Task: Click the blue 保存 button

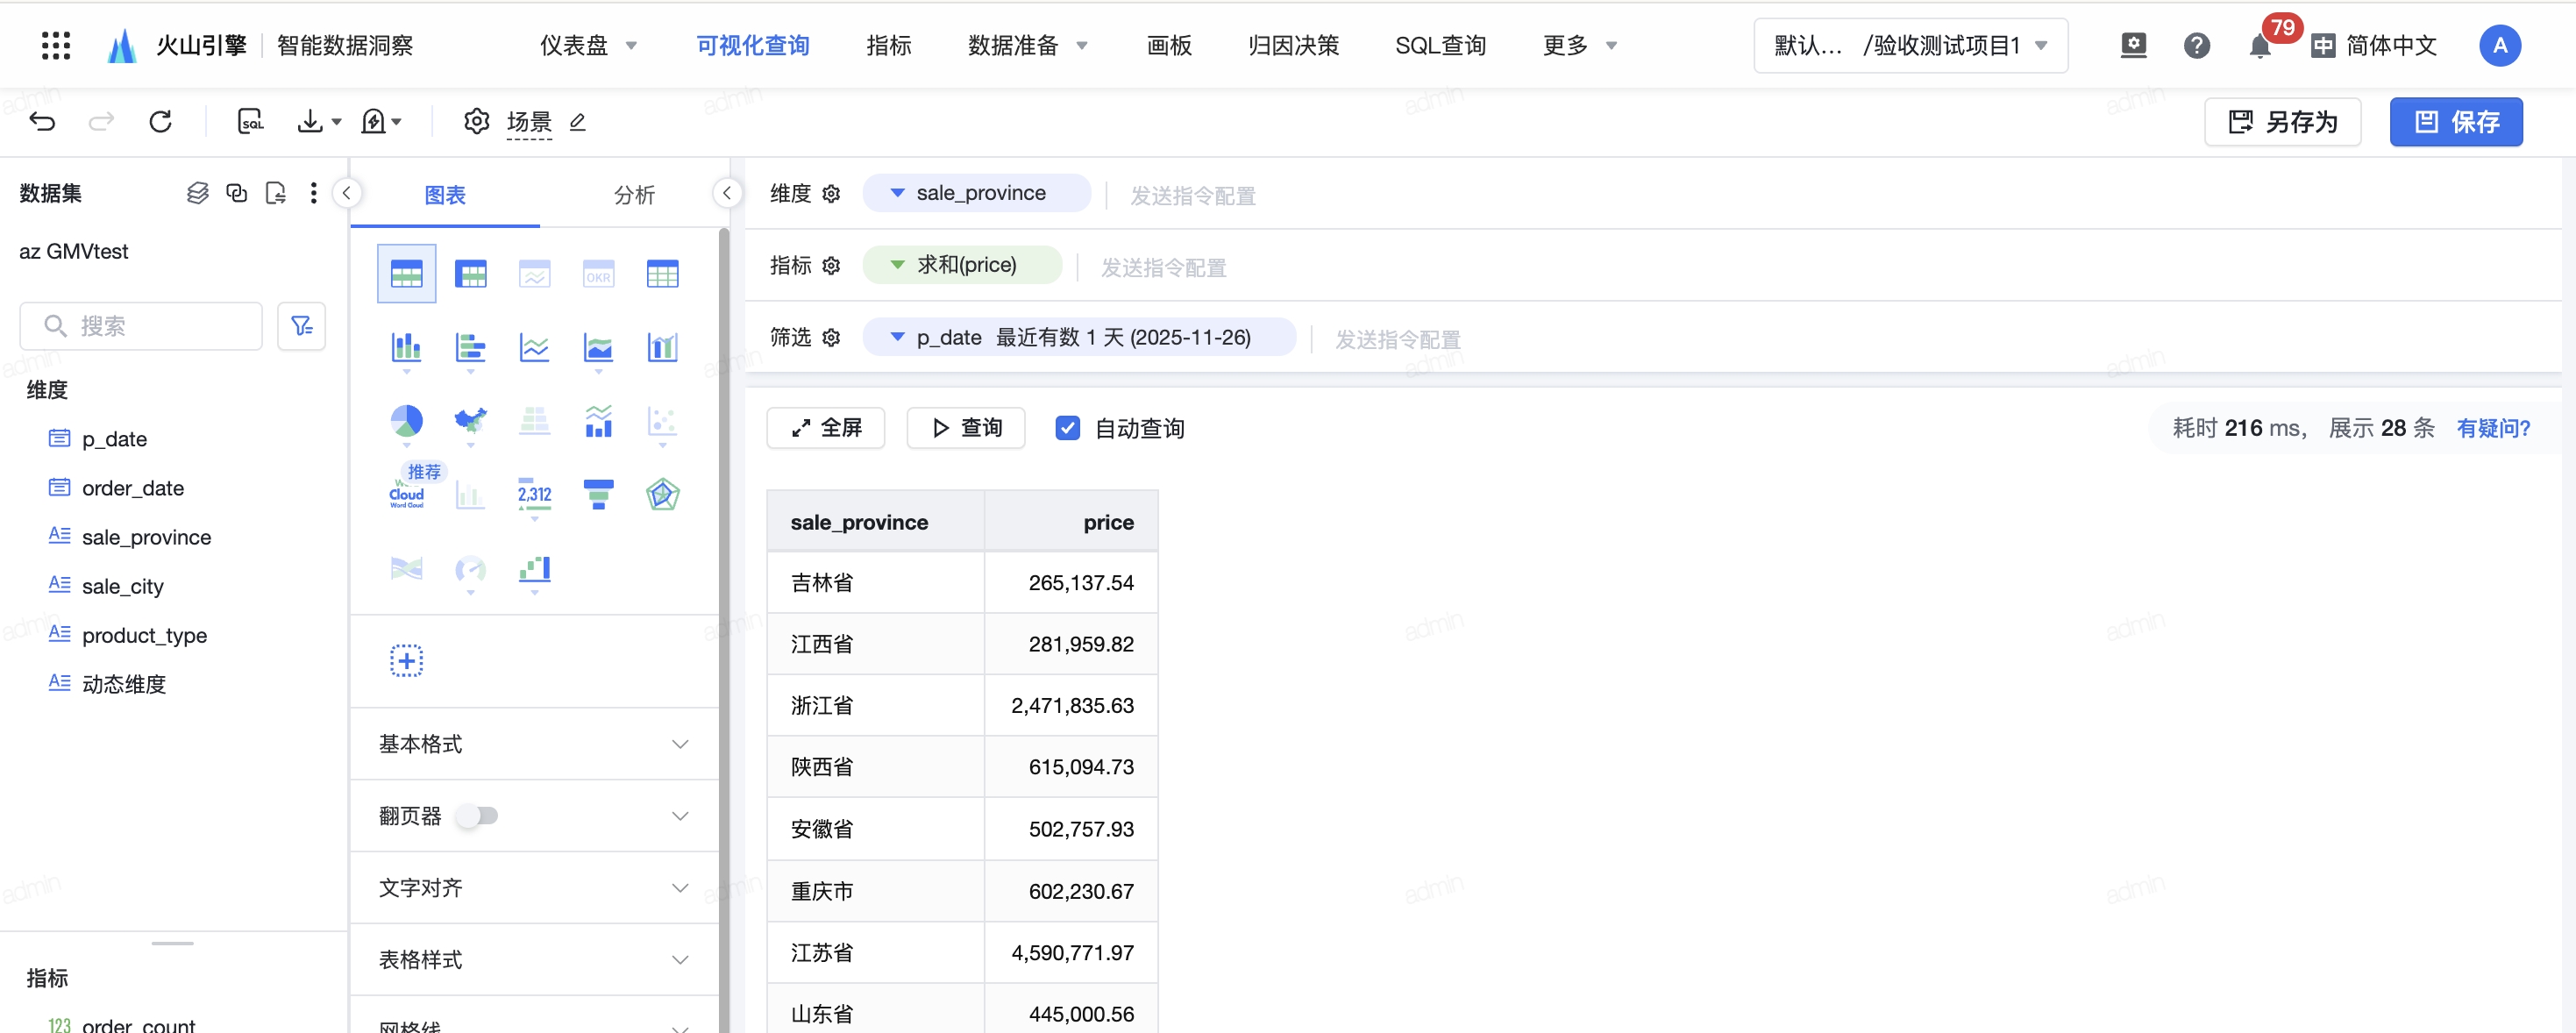Action: click(x=2455, y=122)
